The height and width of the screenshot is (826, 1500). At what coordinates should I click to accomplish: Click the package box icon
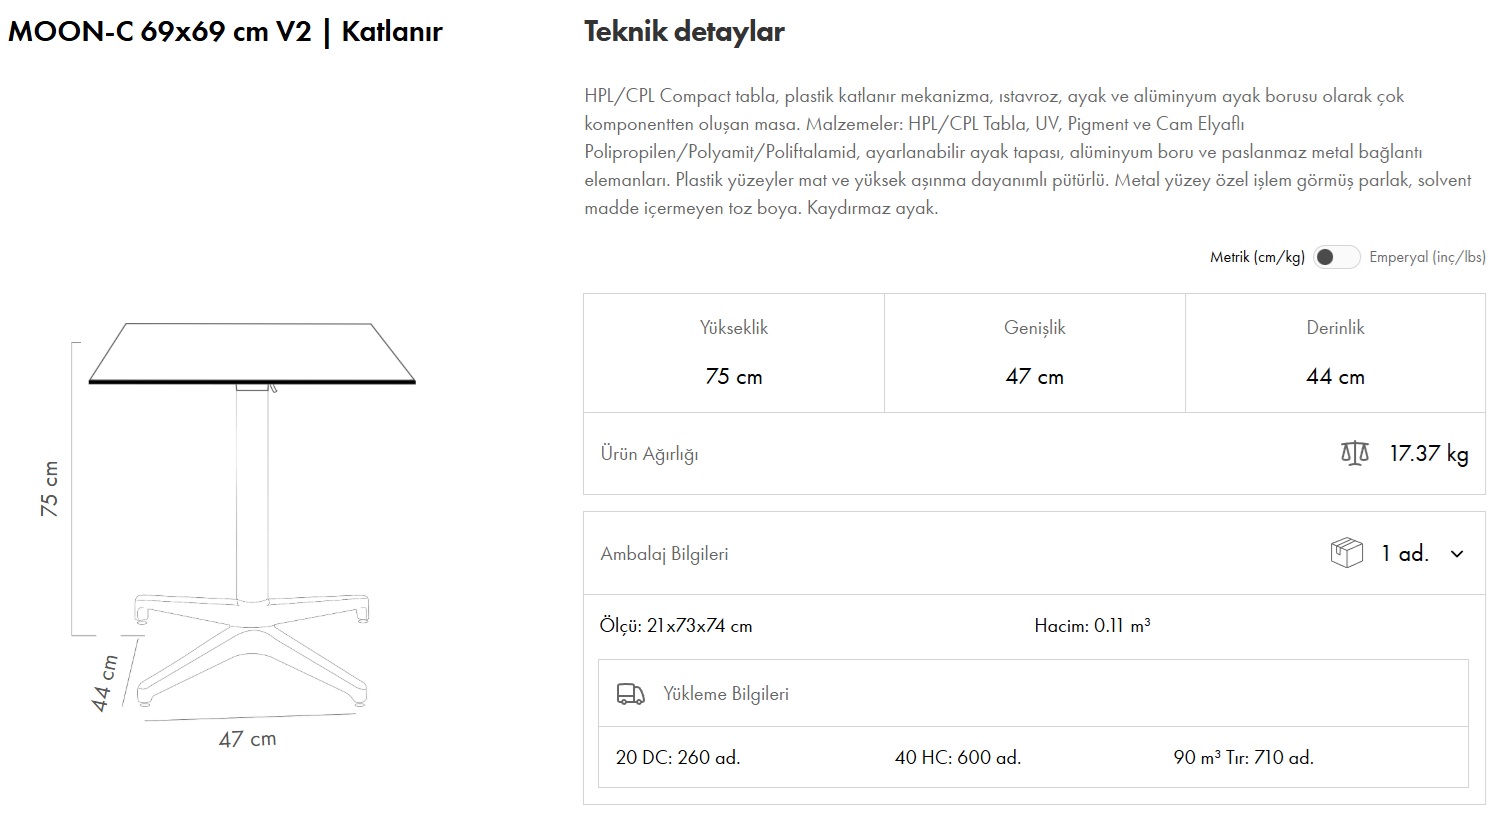1346,553
